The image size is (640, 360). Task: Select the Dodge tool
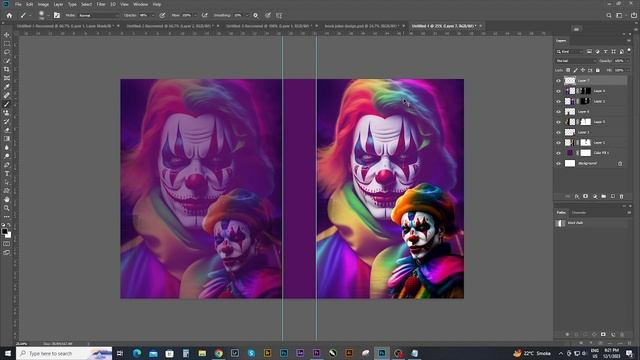7,156
